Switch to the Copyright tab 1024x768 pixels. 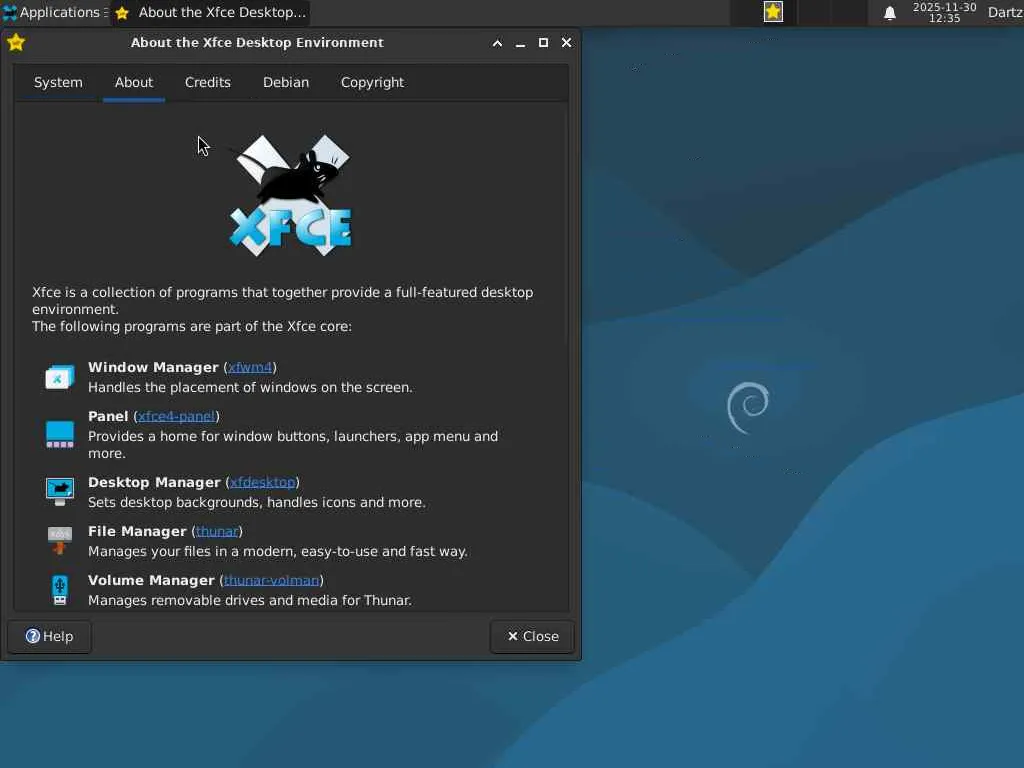coord(372,82)
